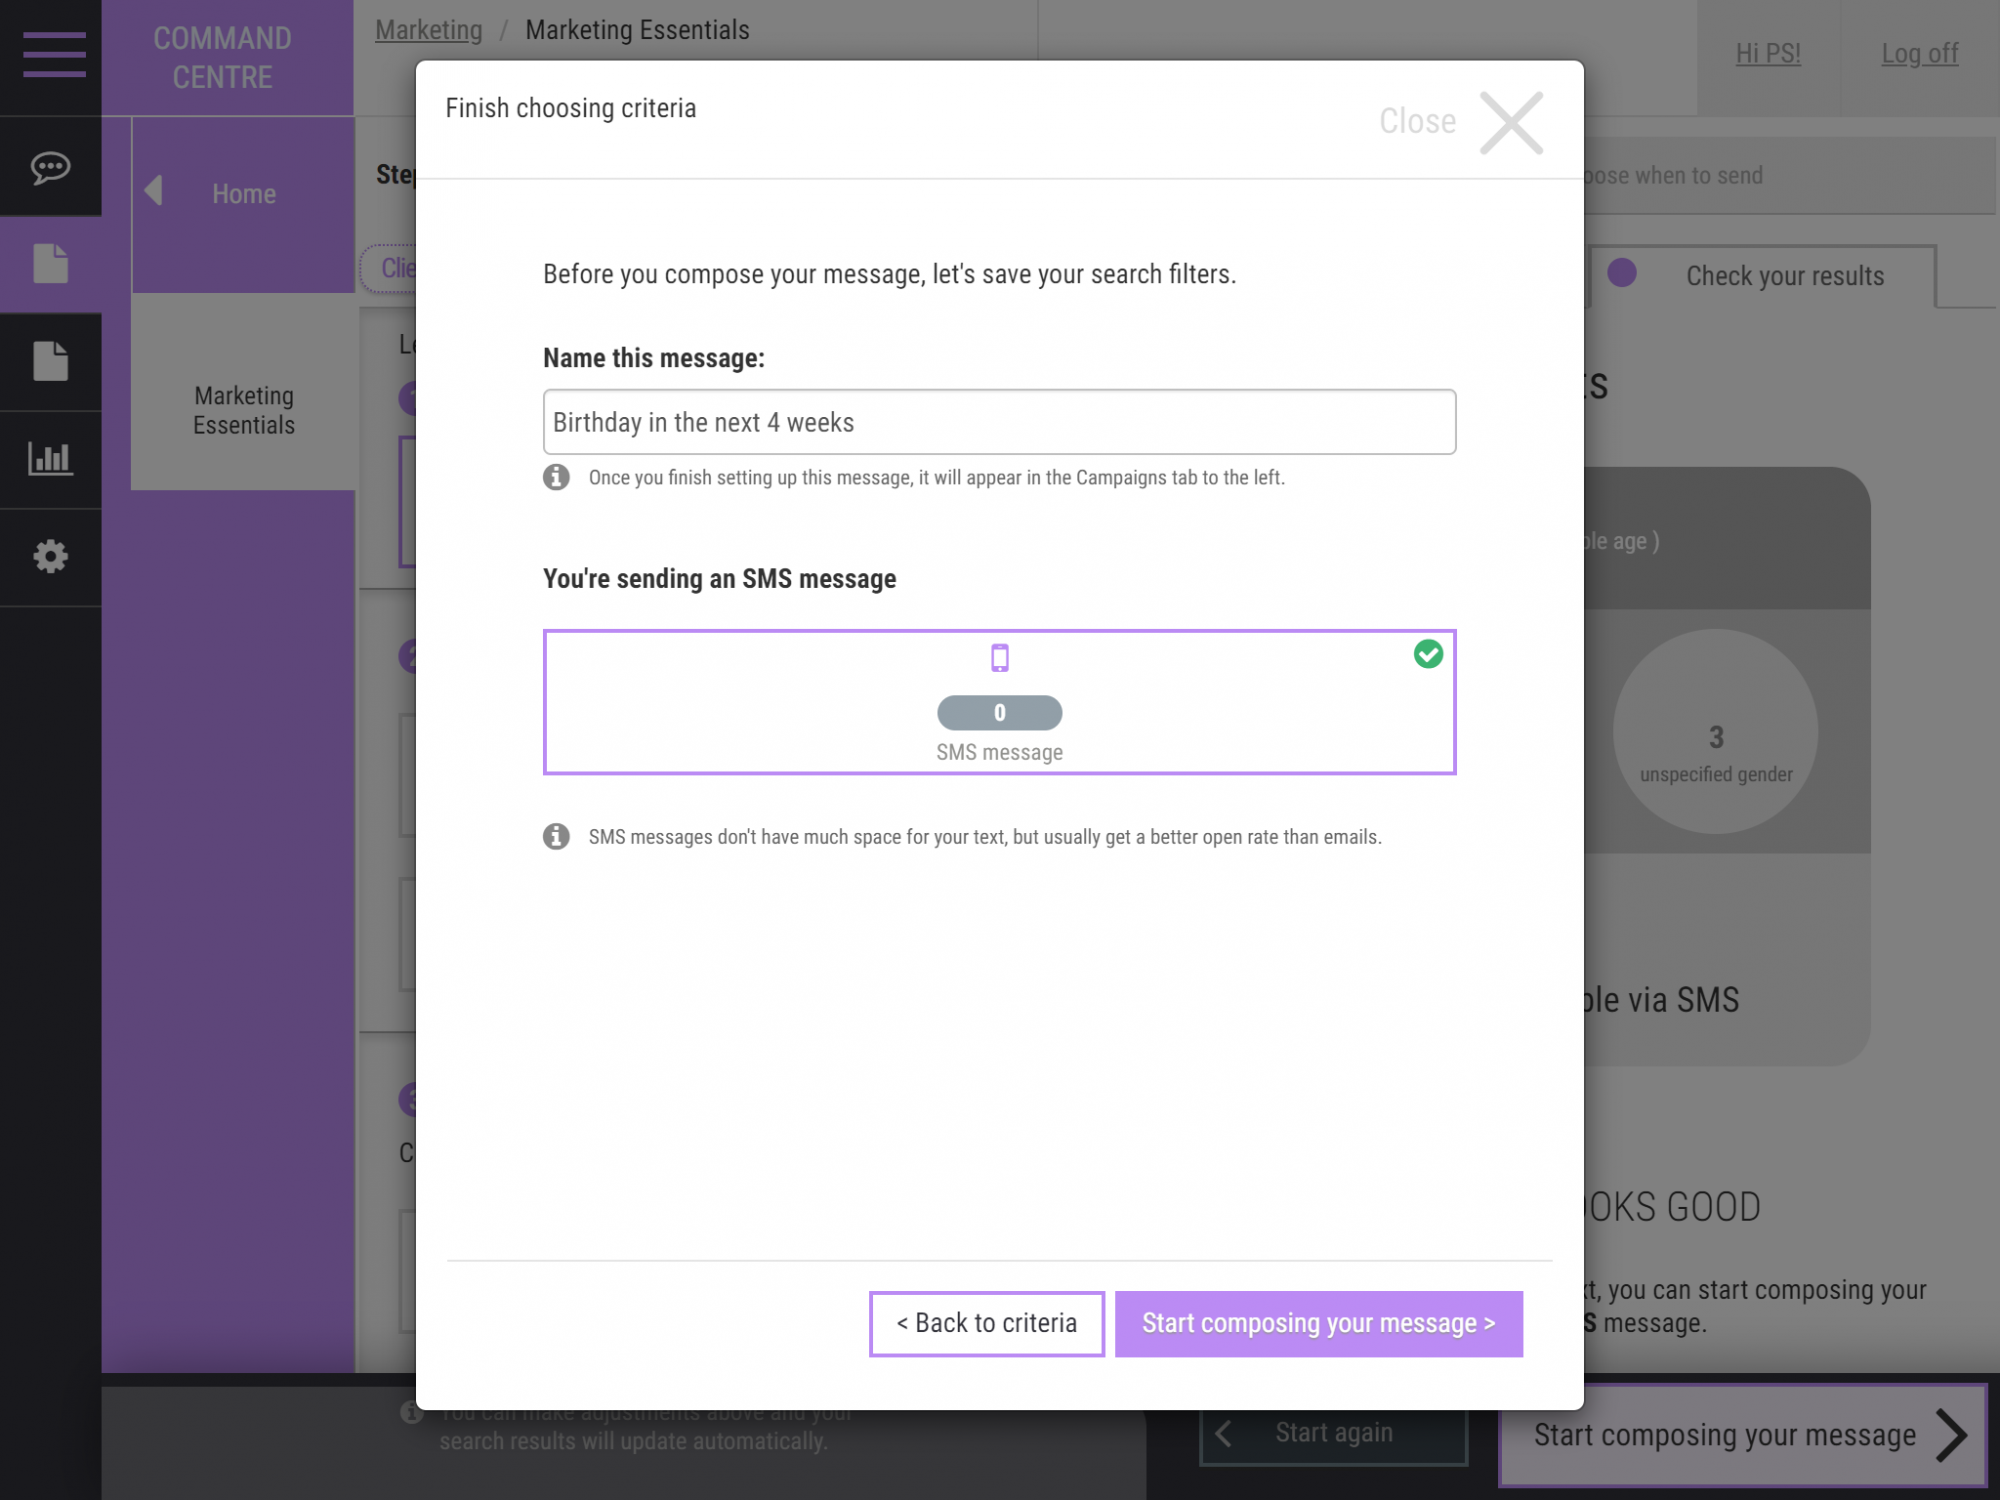This screenshot has height=1500, width=2000.
Task: Click the info icon below message name
Action: click(x=557, y=477)
